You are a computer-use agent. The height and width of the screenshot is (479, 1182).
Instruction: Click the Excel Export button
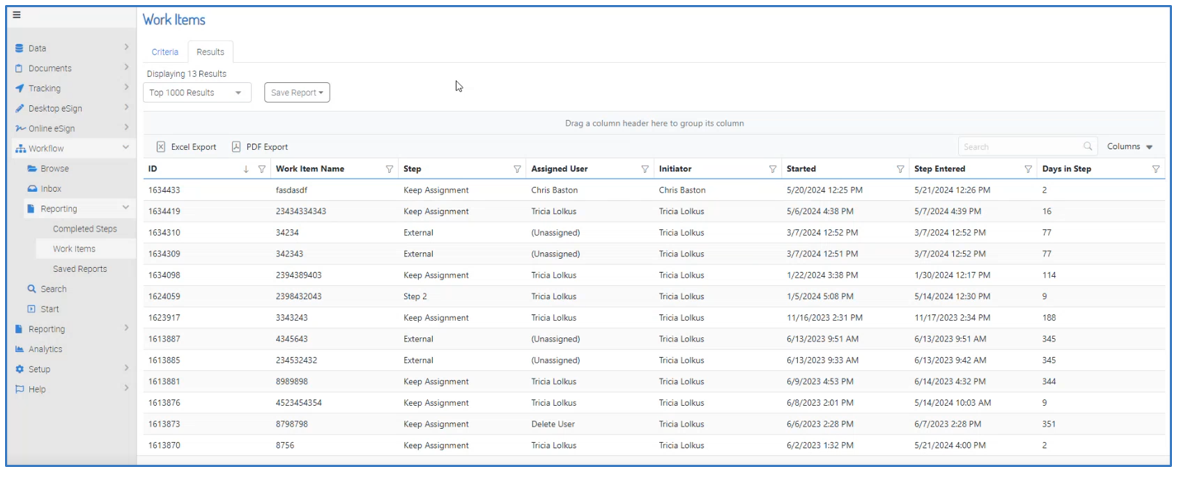click(186, 147)
